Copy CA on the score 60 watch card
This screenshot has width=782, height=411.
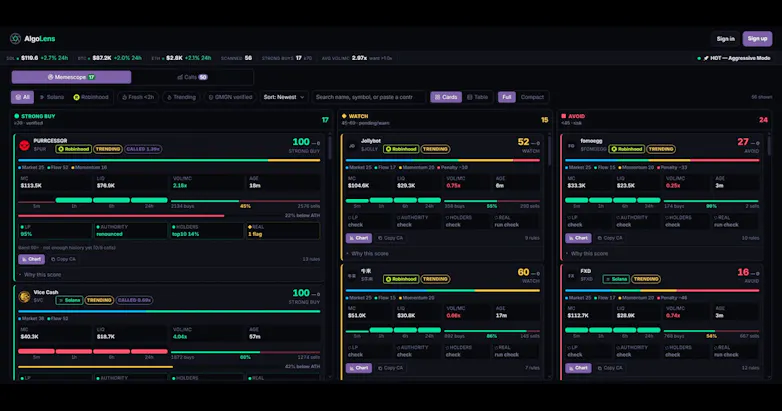tap(391, 368)
